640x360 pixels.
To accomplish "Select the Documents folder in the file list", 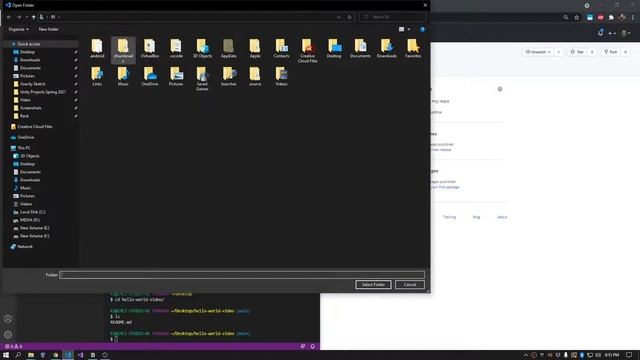I will click(360, 49).
